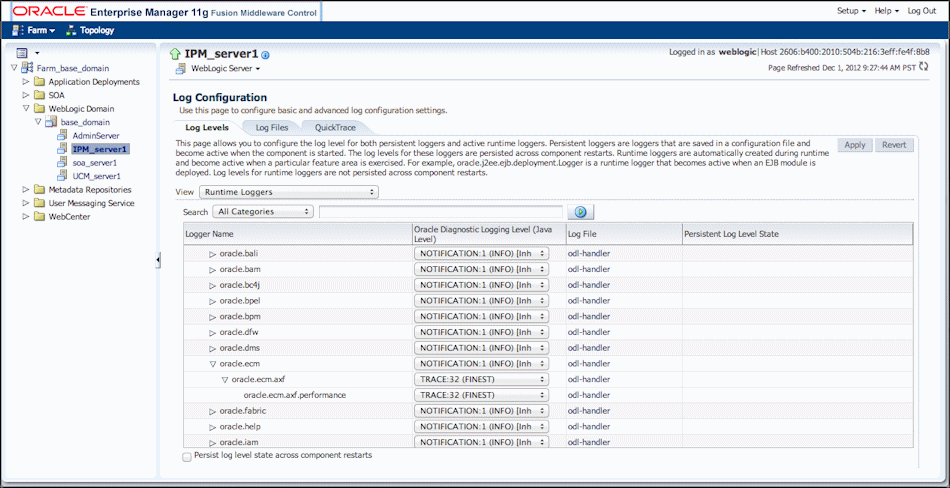The width and height of the screenshot is (950, 488).
Task: Open the navigation tree view menu icon
Action: (22, 52)
